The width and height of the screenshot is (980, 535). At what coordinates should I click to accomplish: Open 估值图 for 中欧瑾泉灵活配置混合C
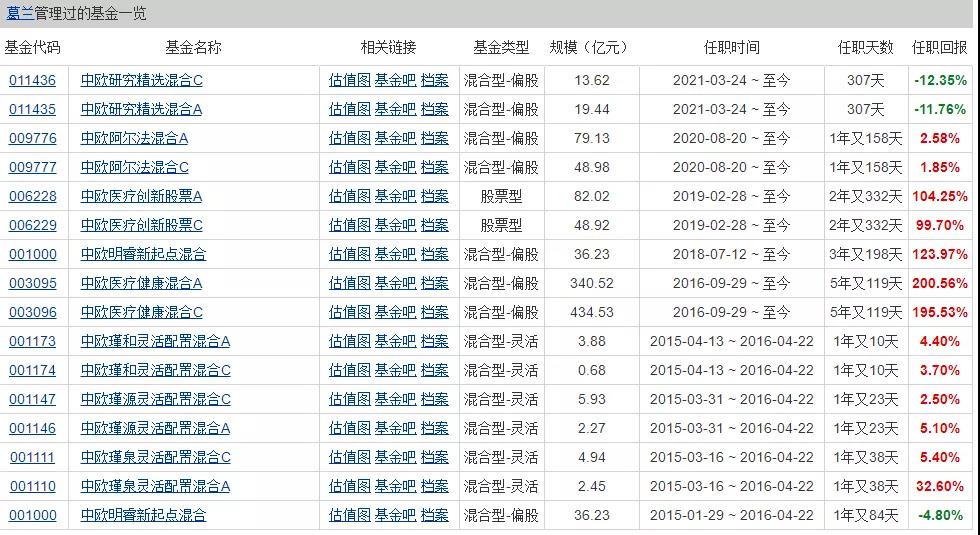coord(350,457)
